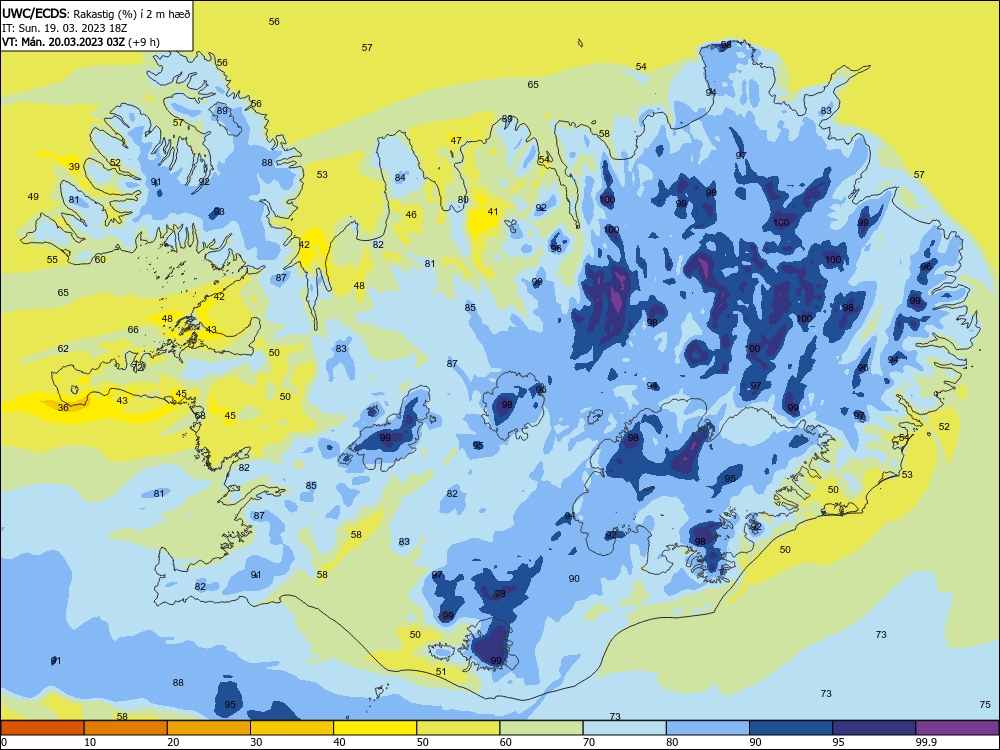Select the 90–95 dark blue legend swatch

[791, 728]
